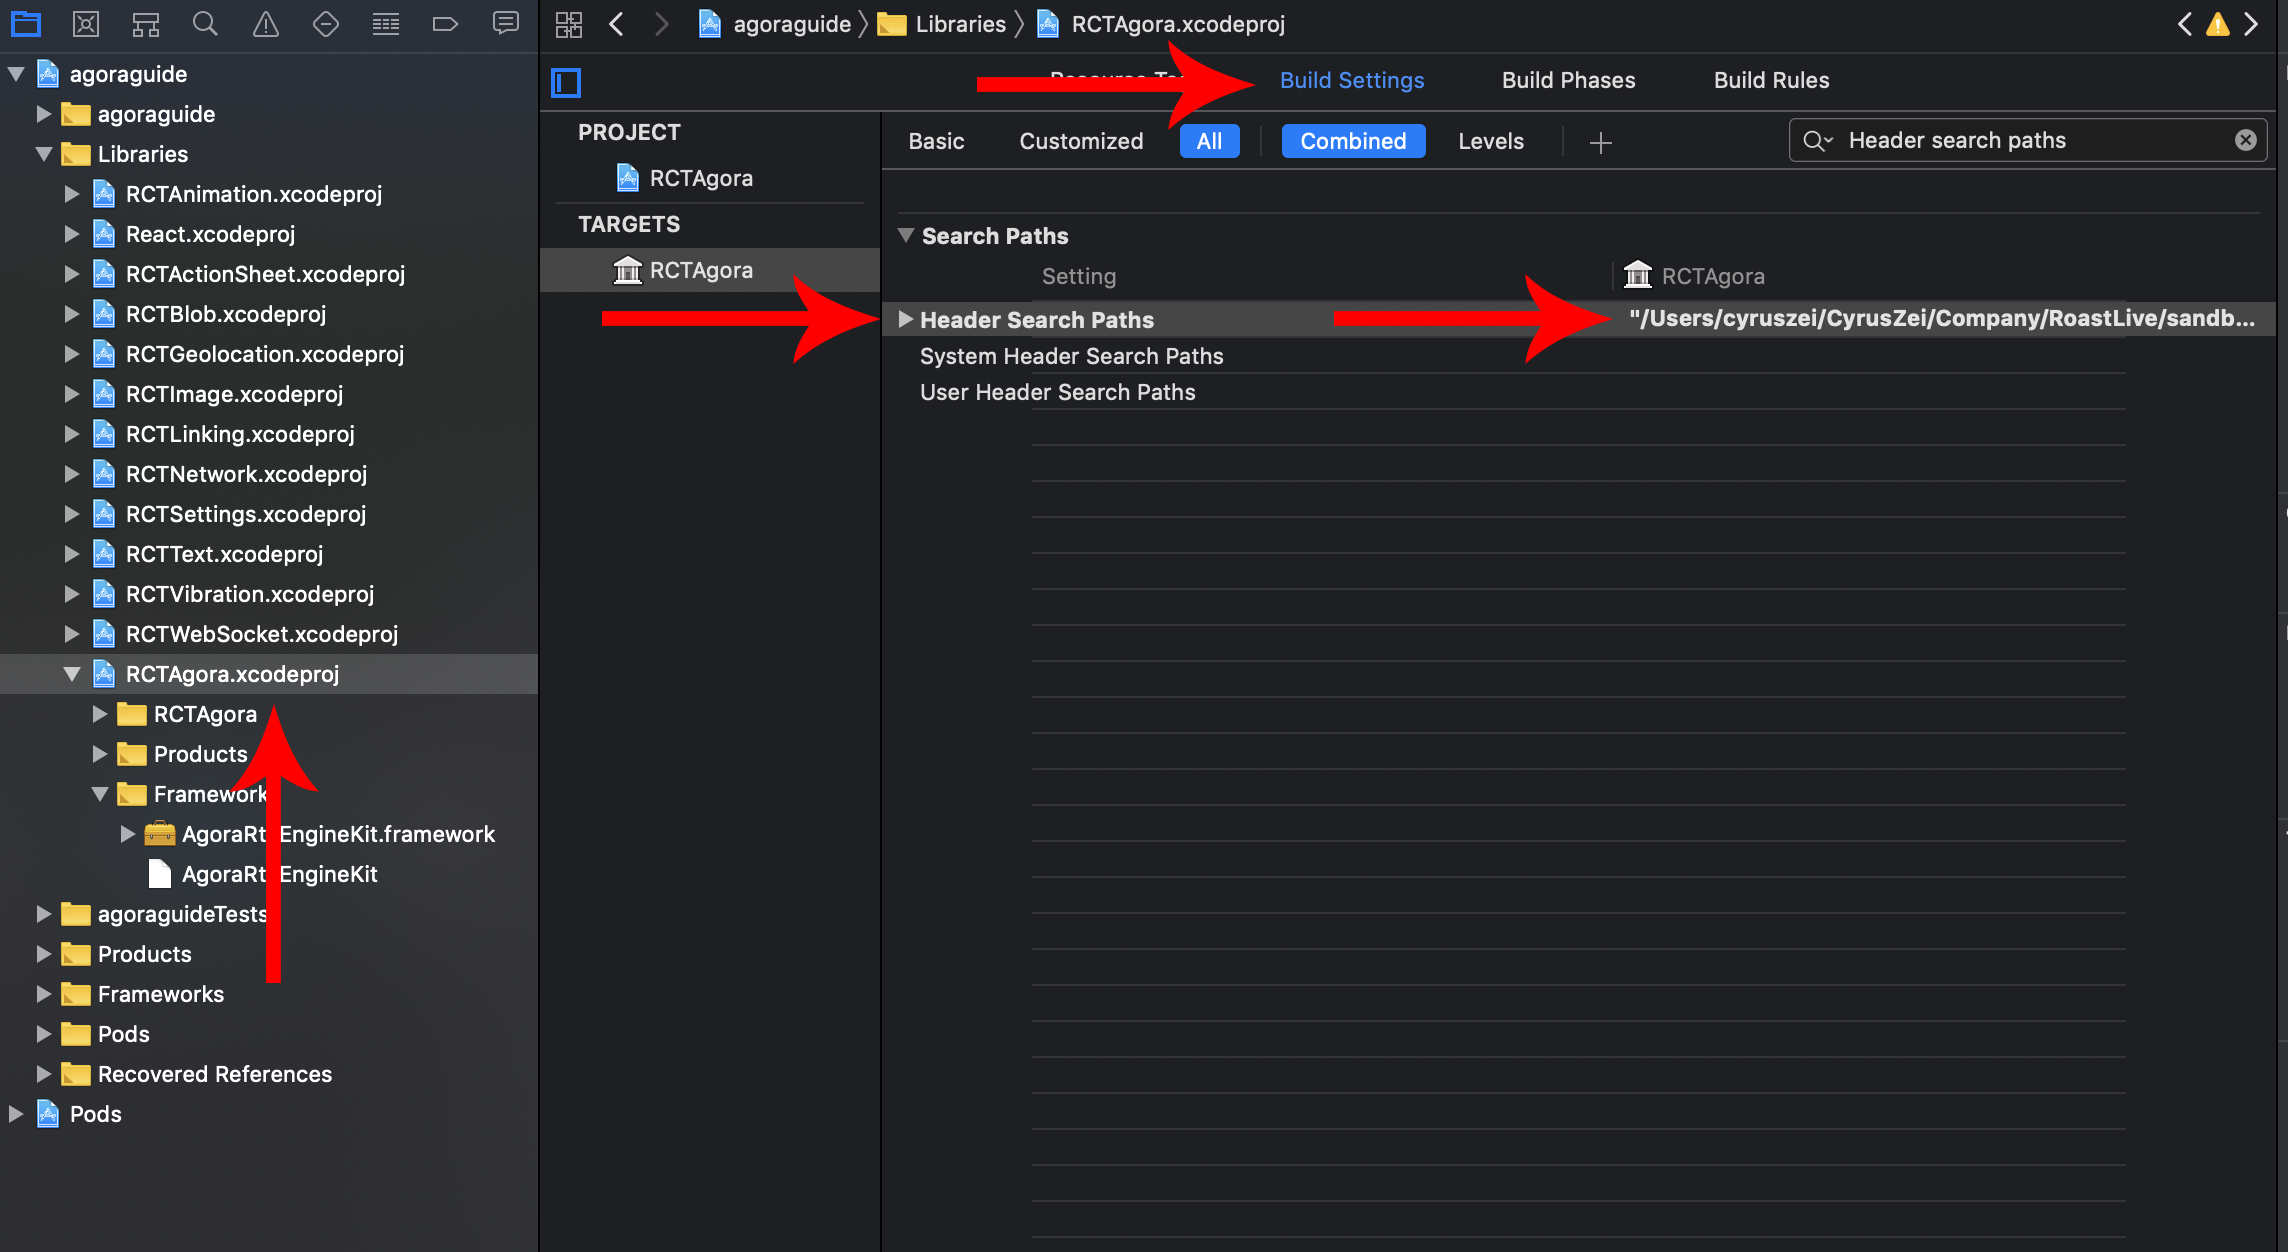Screen dimensions: 2288x1252
Task: Select RCTImage.xcodeproj
Action: [x=234, y=394]
